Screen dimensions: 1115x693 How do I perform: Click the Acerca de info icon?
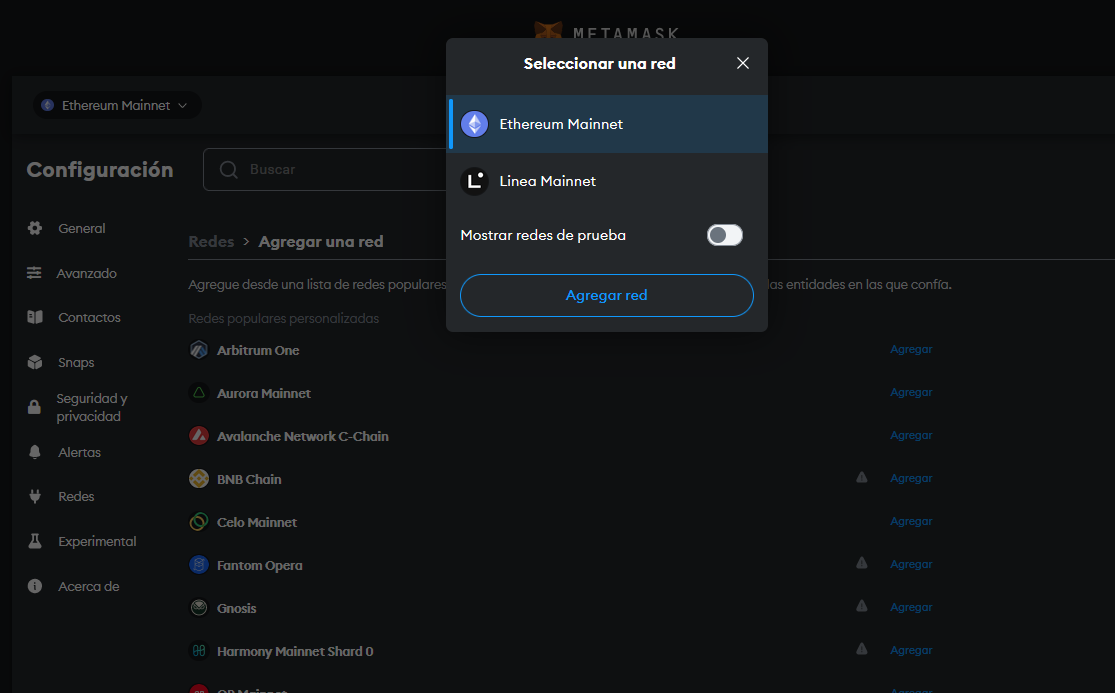[x=35, y=586]
